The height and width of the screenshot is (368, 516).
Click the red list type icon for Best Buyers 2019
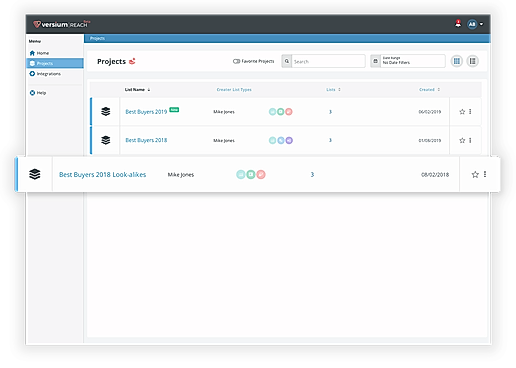(x=289, y=112)
